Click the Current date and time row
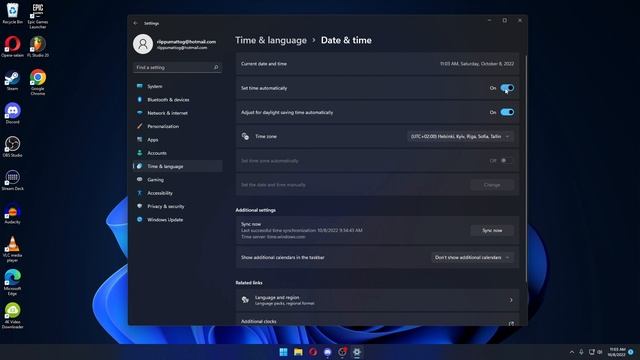Screen dimensions: 640x360 point(377,64)
